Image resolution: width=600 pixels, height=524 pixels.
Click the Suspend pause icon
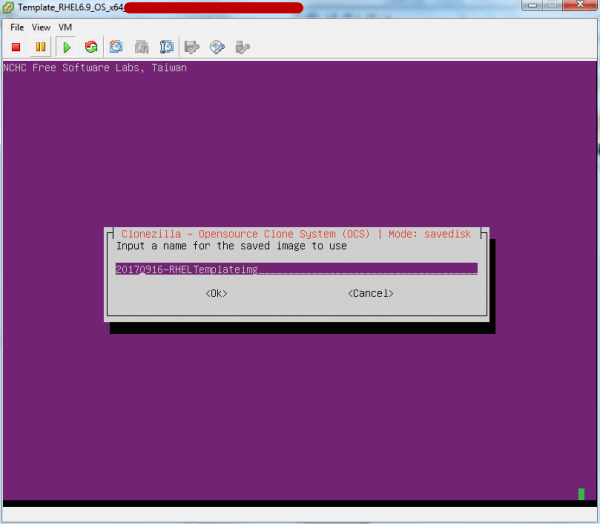tap(41, 47)
